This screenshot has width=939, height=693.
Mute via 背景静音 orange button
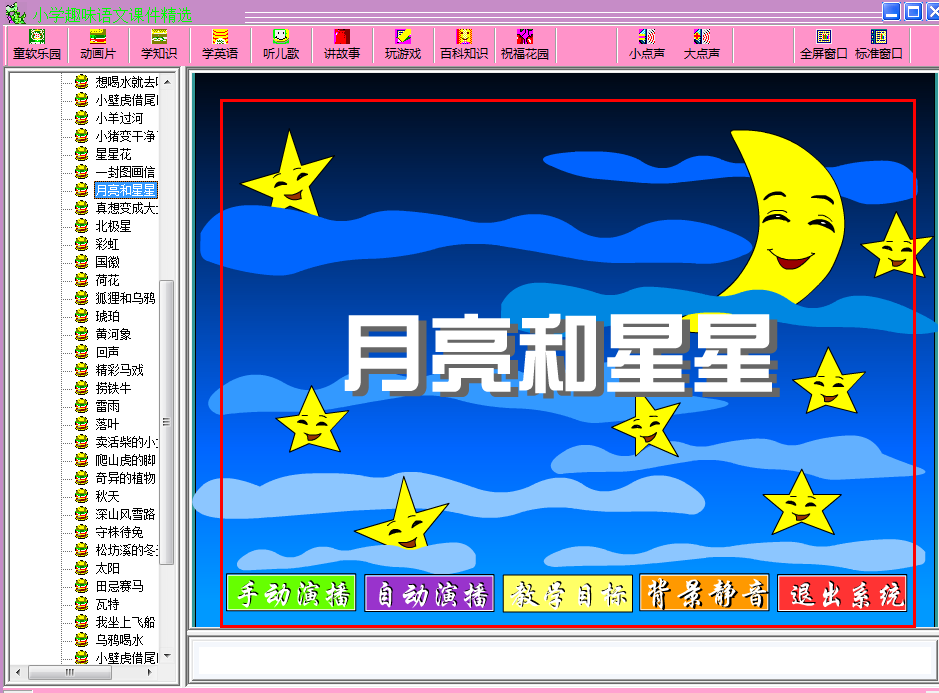[705, 593]
